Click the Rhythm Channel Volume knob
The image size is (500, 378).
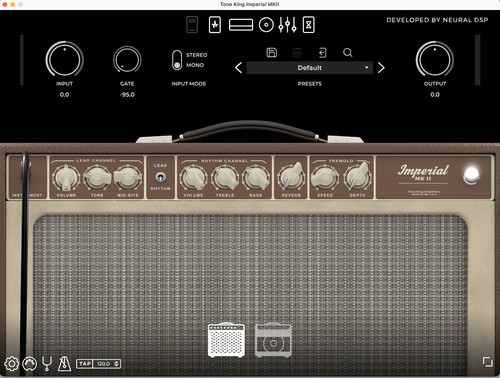[193, 178]
